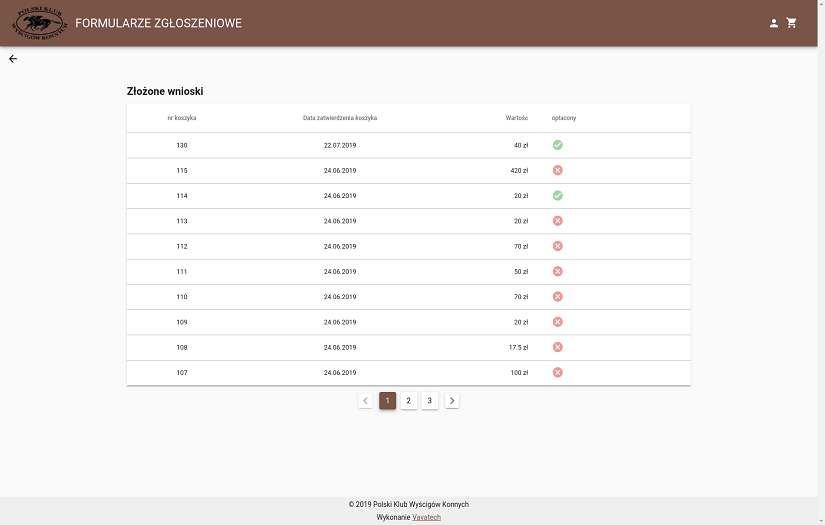Select basket number 114 cell
Image resolution: width=825 pixels, height=525 pixels.
pyautogui.click(x=182, y=196)
